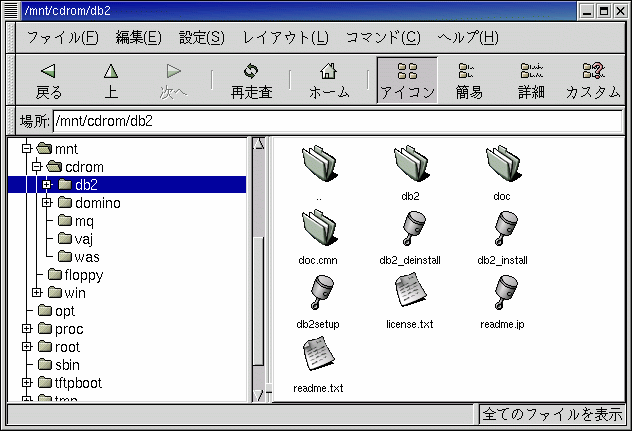Open the 設定(S) menu
Viewport: 632px width, 431px height.
click(202, 38)
